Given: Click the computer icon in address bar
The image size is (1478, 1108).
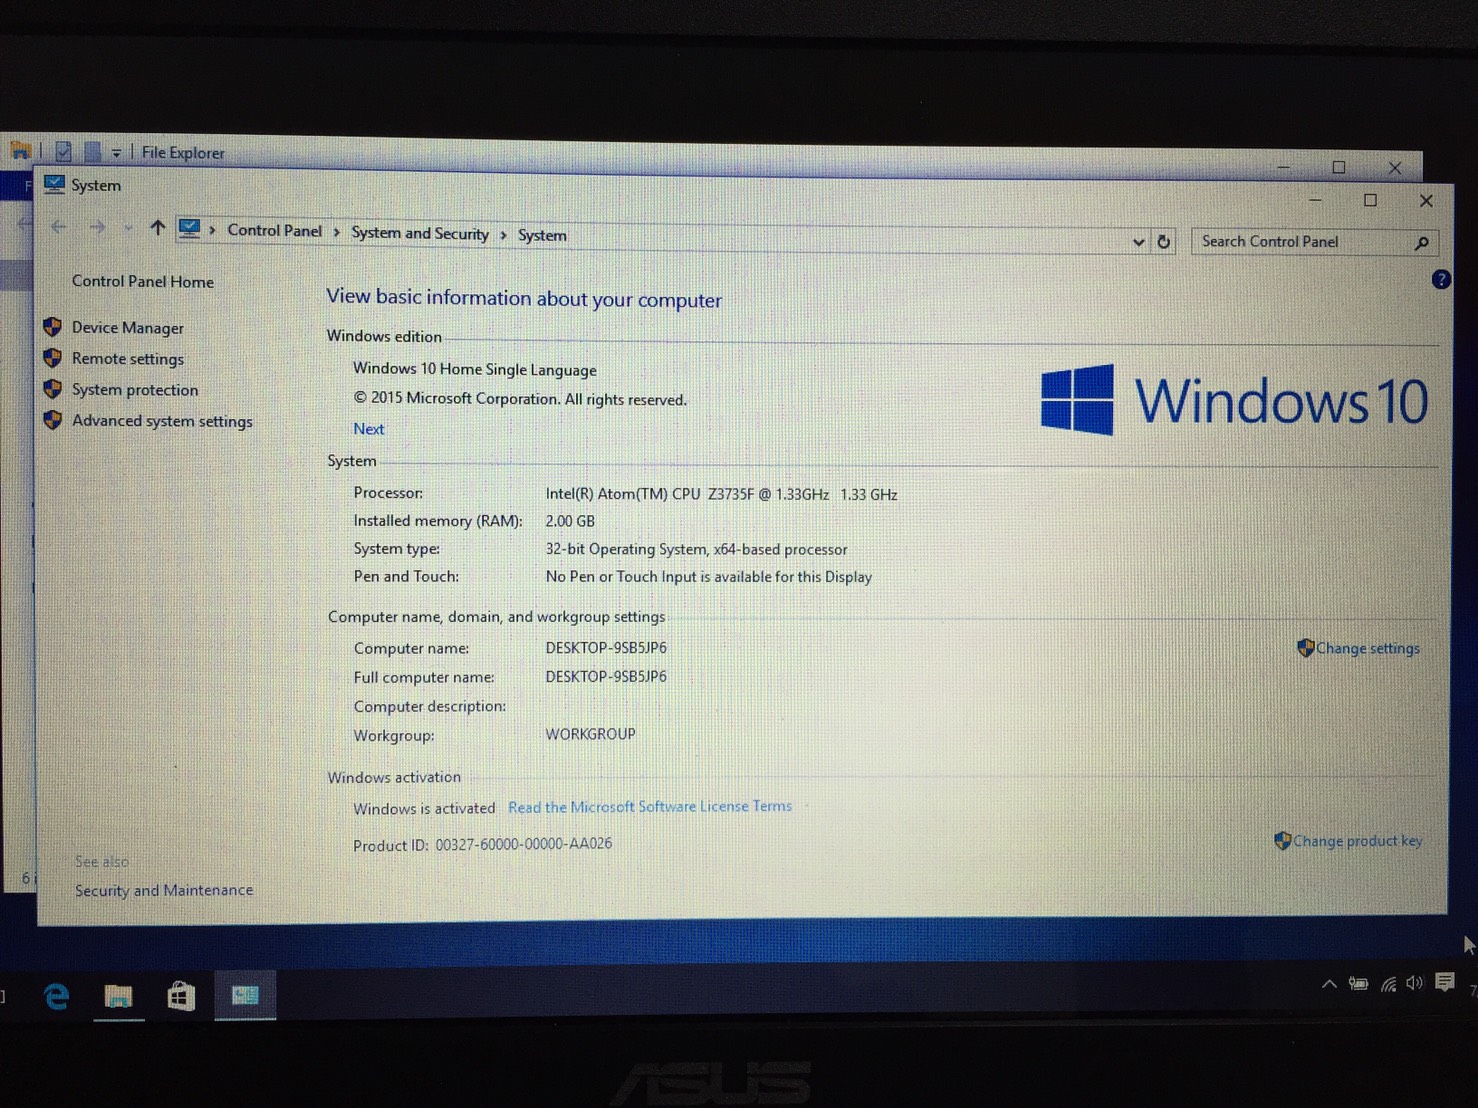Looking at the screenshot, I should 189,229.
